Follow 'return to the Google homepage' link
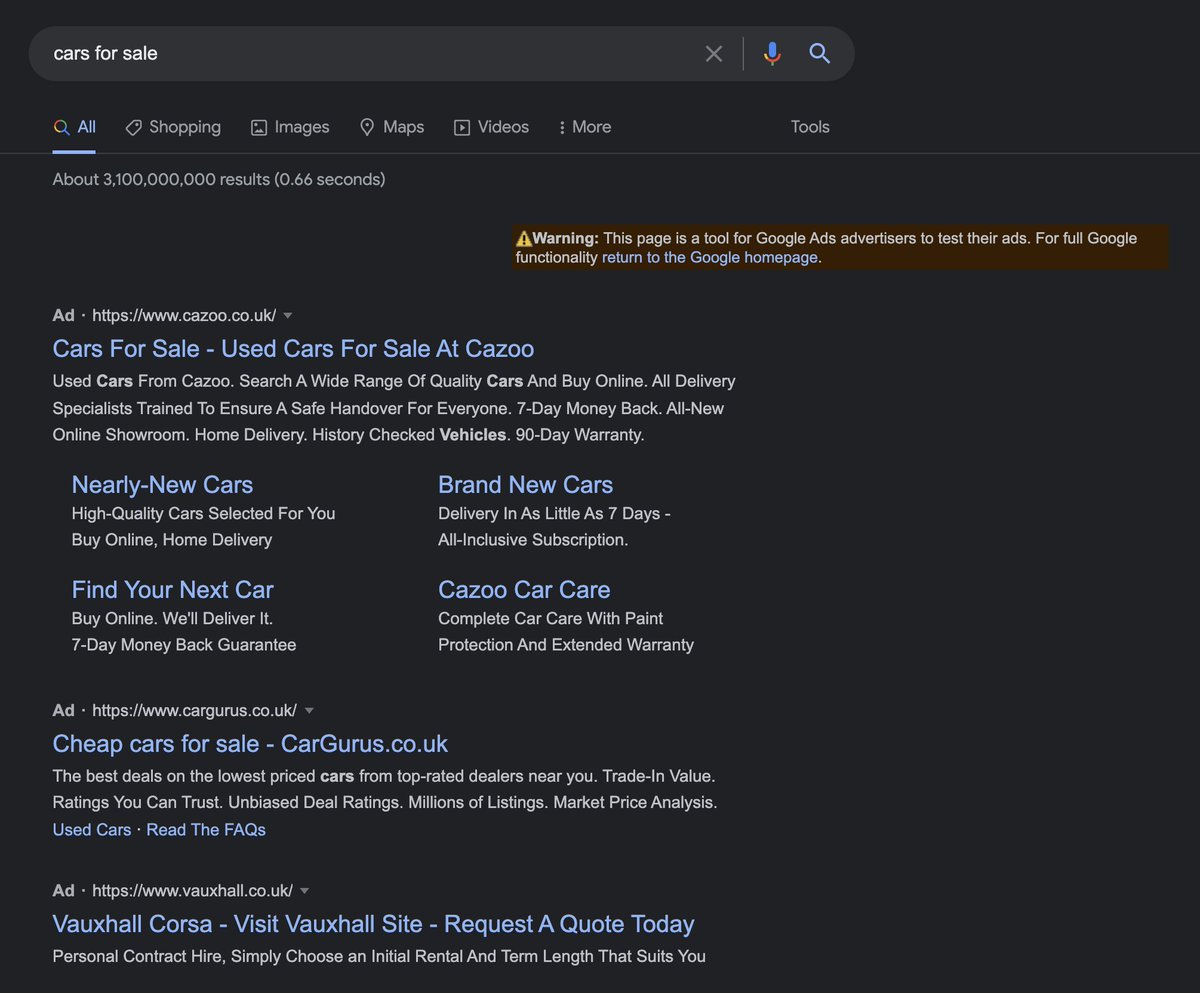Viewport: 1200px width, 993px height. click(x=710, y=257)
